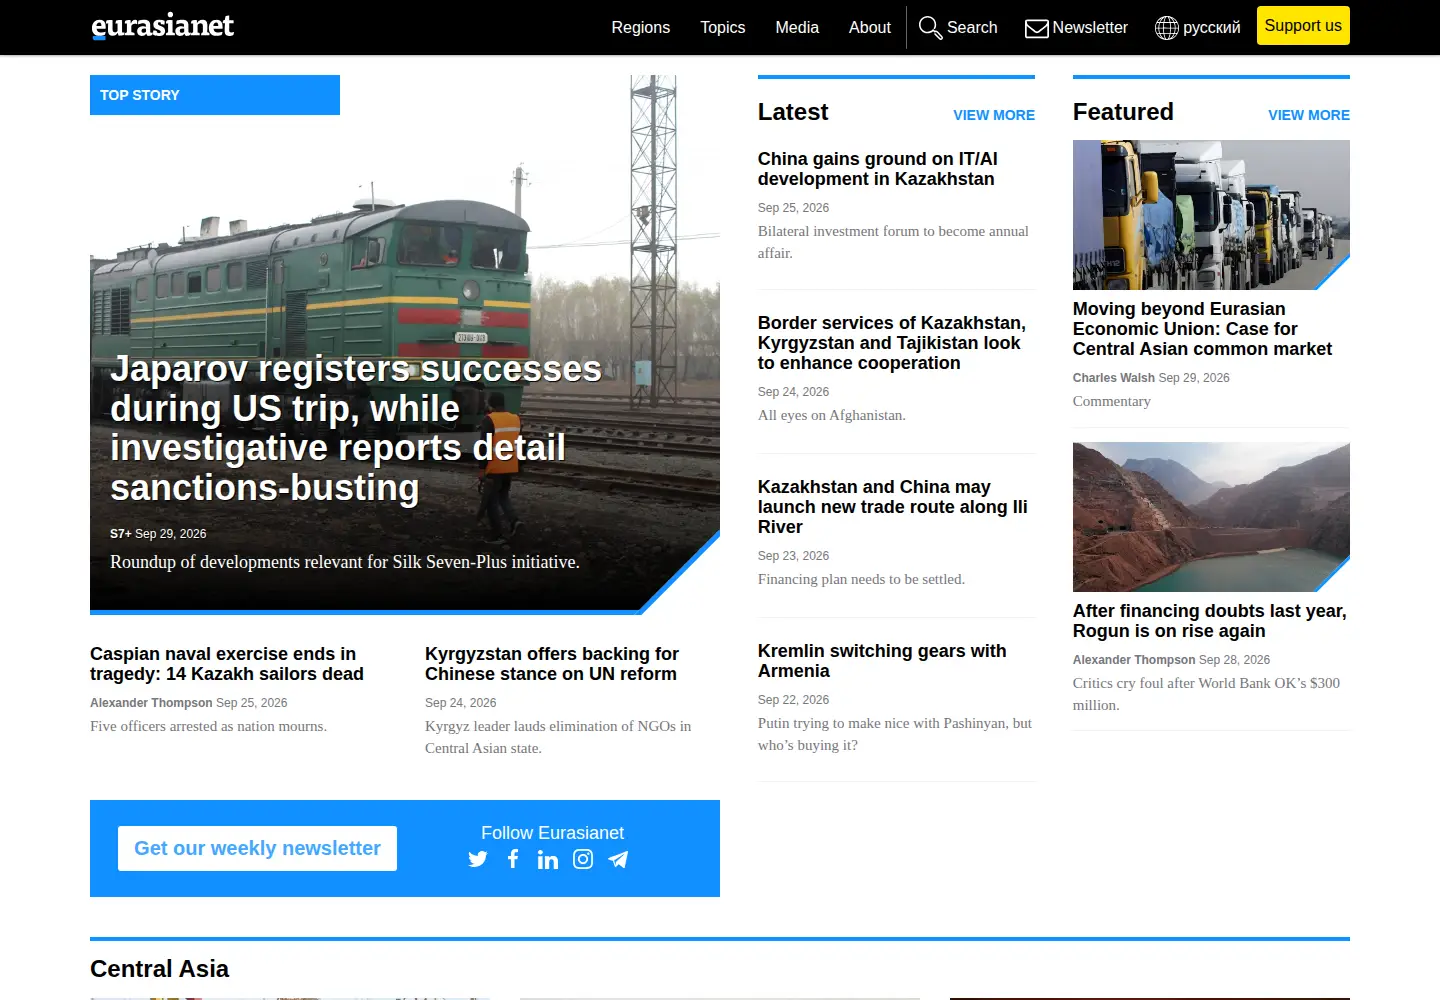Open Kazakhstan and China trade route article

point(893,507)
